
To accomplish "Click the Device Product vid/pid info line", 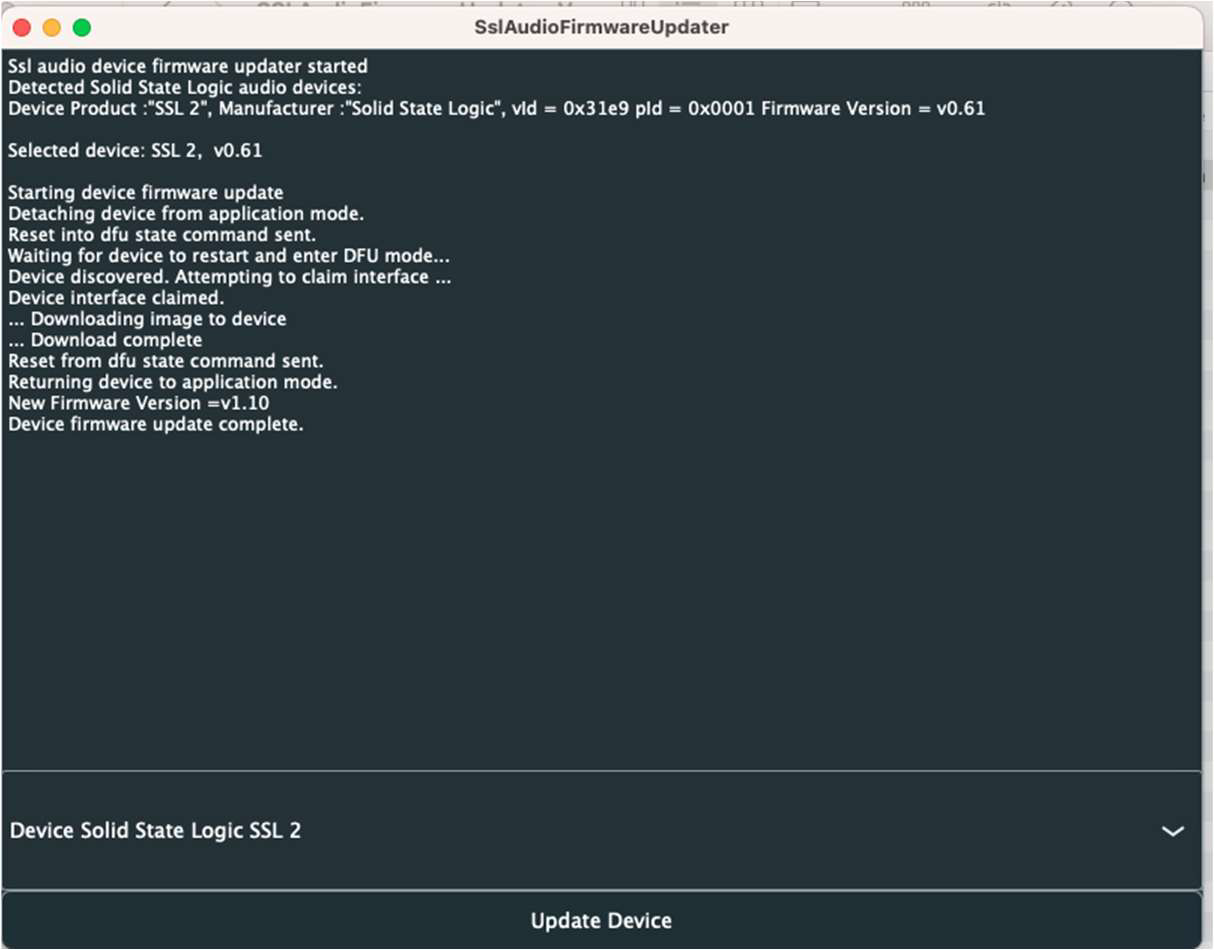I will click(x=496, y=109).
